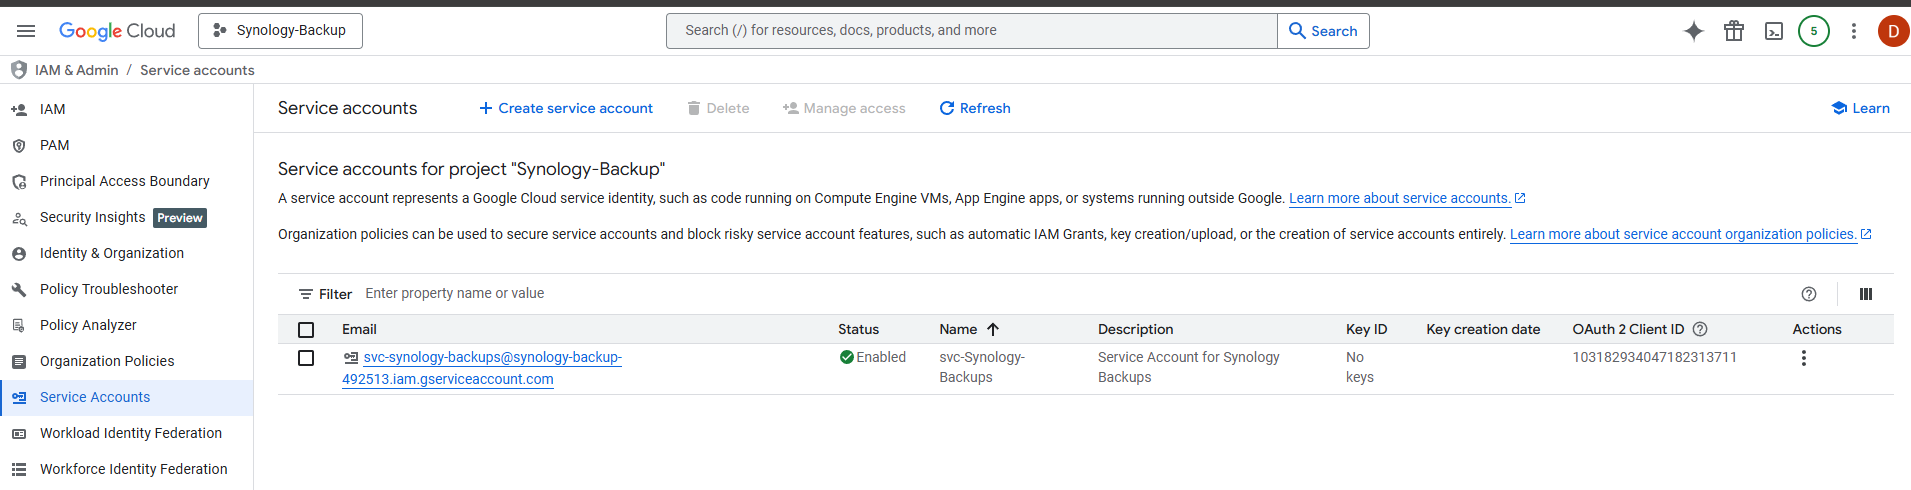Open Workload Identity Federation page
The height and width of the screenshot is (490, 1911).
pos(126,433)
